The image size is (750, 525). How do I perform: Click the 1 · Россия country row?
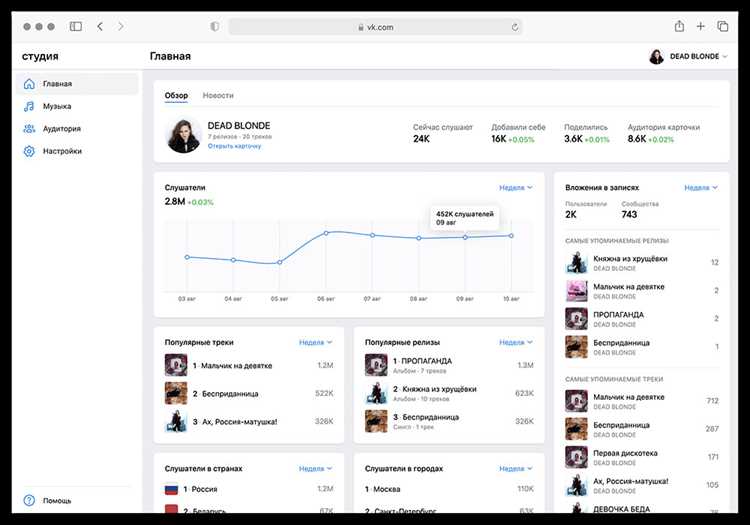click(x=249, y=489)
